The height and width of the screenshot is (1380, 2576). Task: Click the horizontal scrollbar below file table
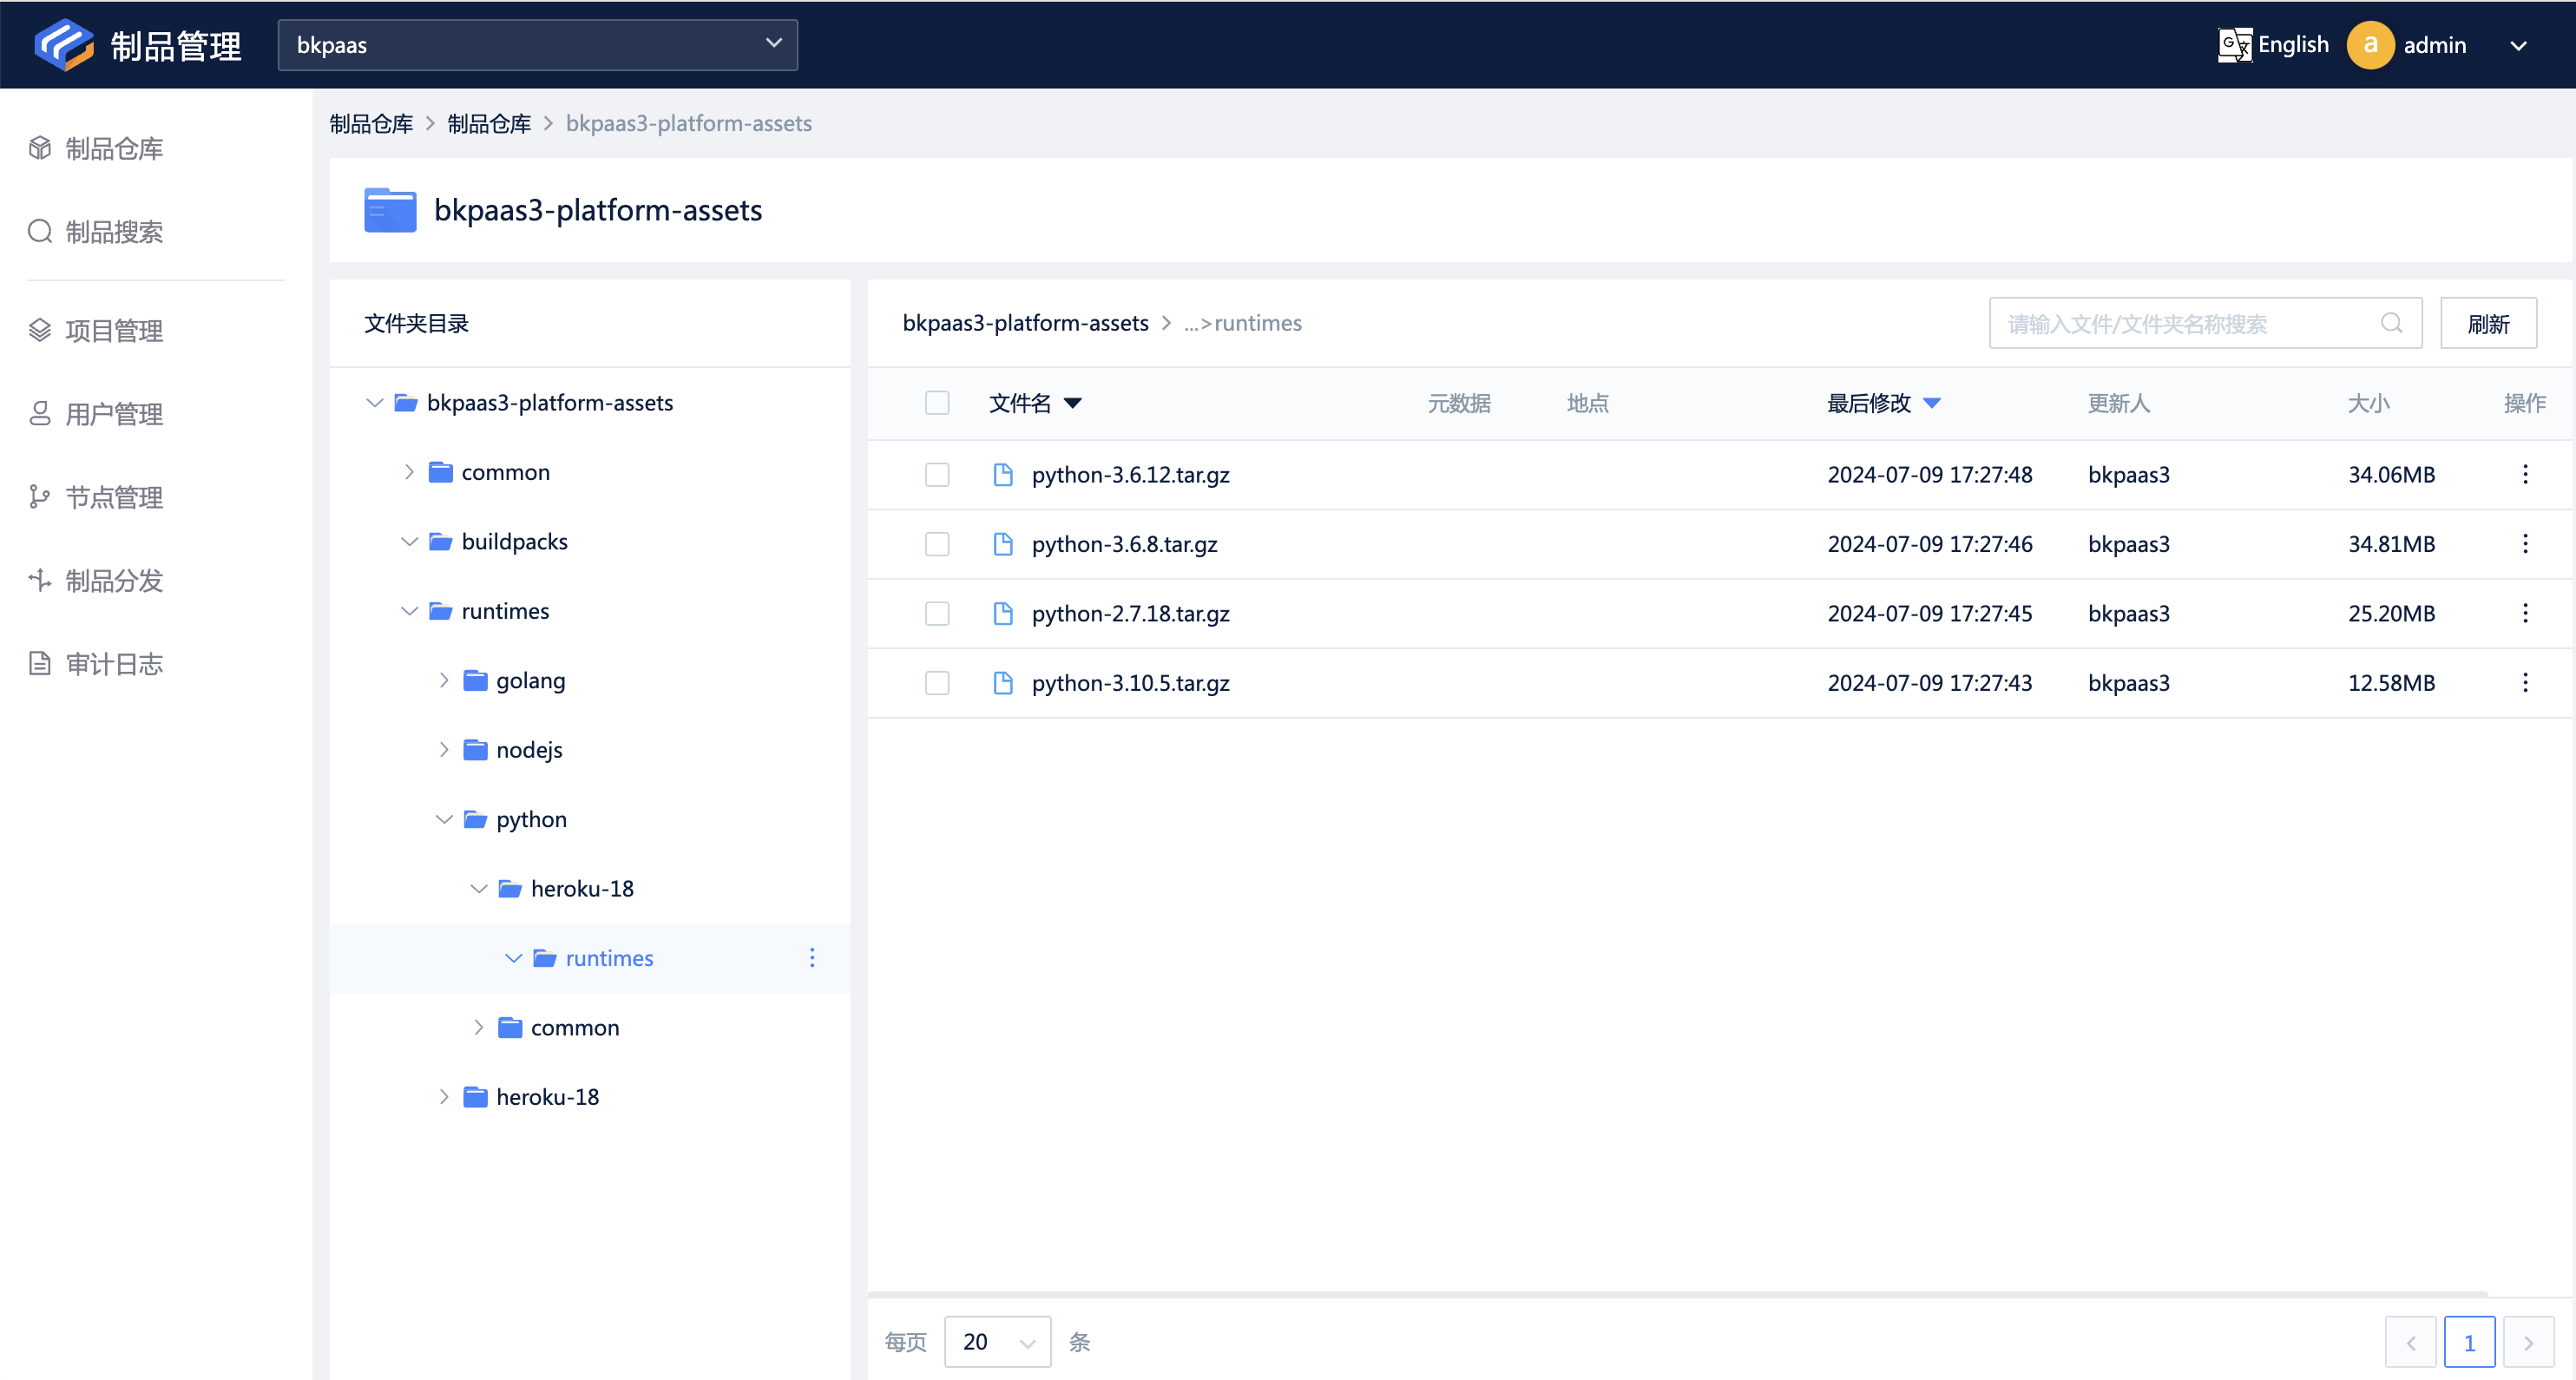1676,1294
